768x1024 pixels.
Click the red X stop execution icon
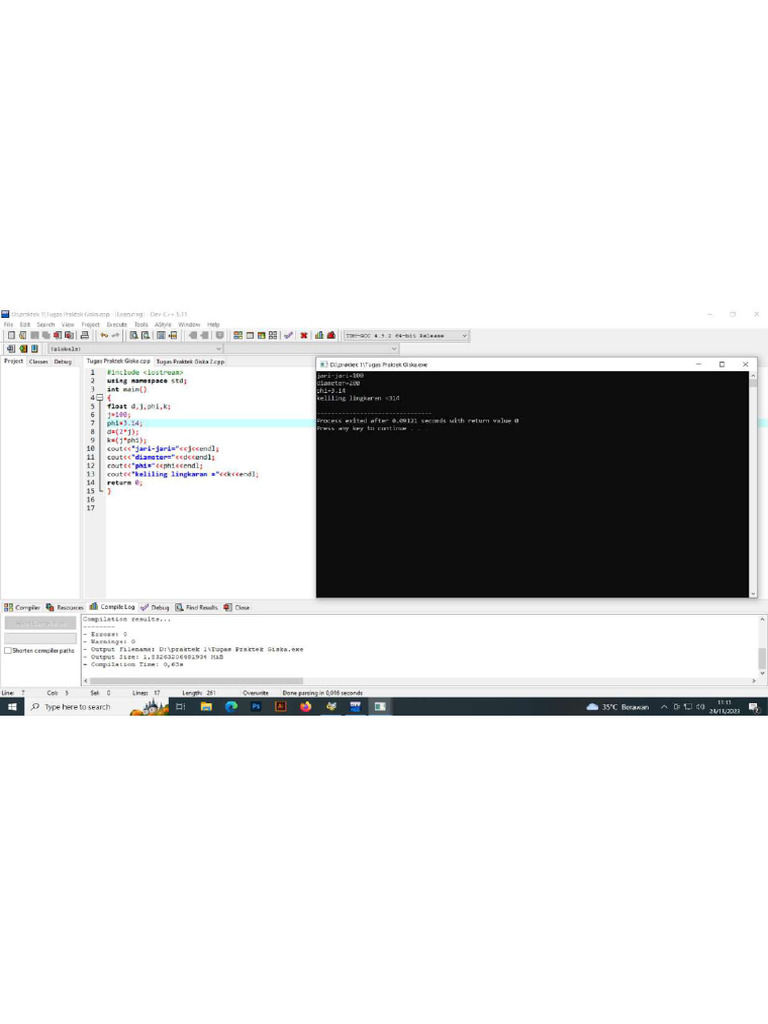[304, 335]
